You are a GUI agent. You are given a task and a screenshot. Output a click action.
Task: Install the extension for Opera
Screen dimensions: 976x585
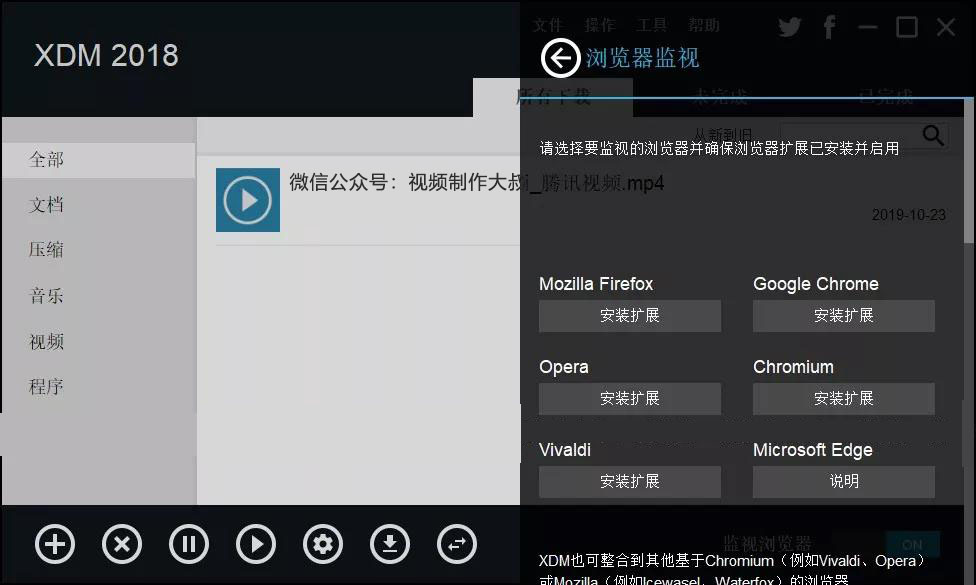pos(630,398)
